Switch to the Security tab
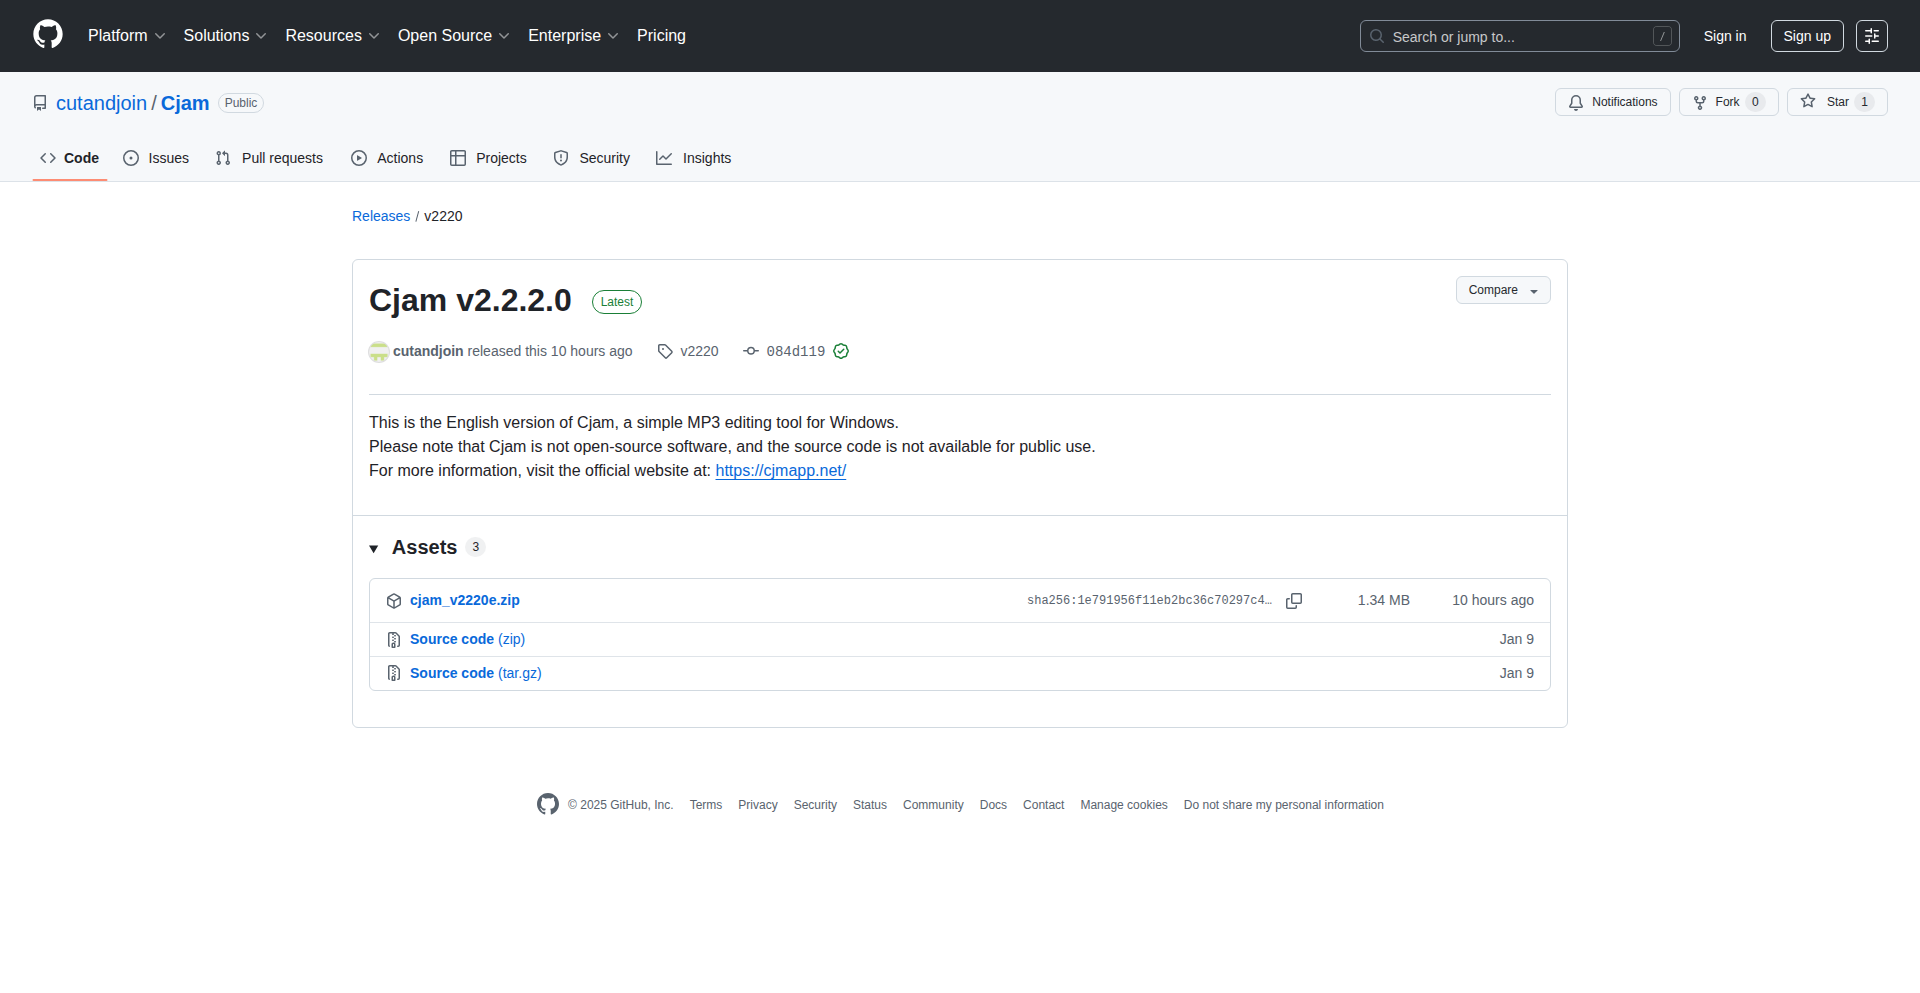 tap(592, 158)
